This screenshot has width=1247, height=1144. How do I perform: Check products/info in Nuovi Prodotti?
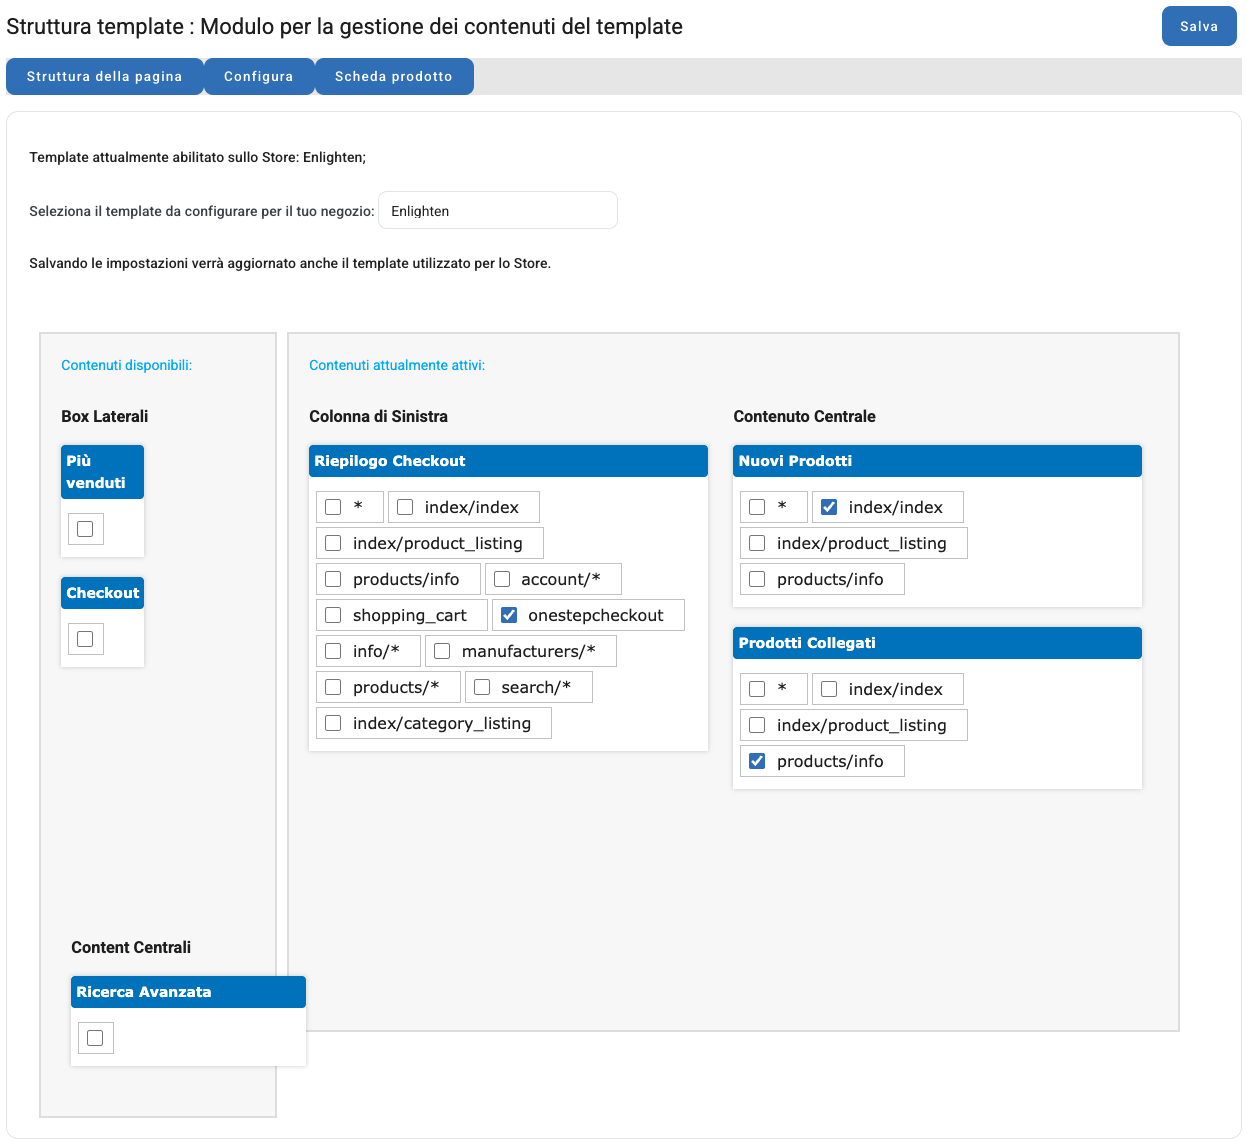click(x=757, y=579)
